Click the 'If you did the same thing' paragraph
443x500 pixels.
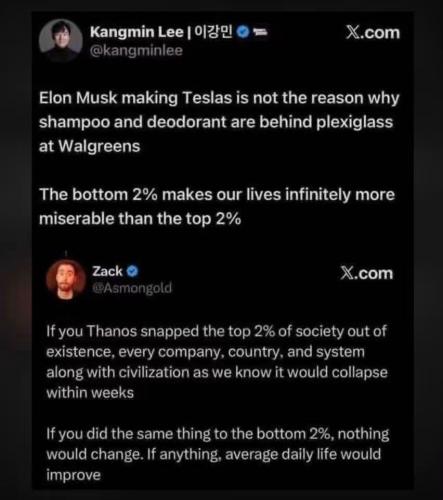pyautogui.click(x=218, y=454)
